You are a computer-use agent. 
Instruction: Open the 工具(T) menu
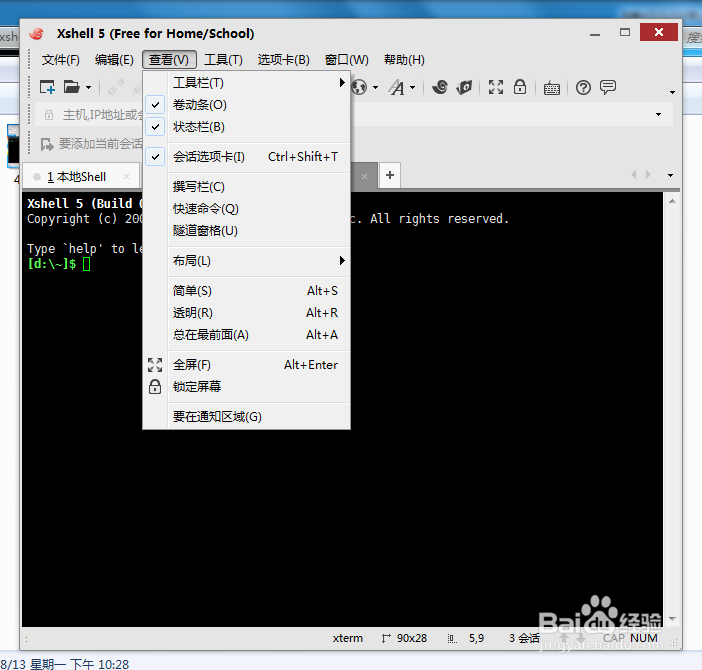point(223,60)
